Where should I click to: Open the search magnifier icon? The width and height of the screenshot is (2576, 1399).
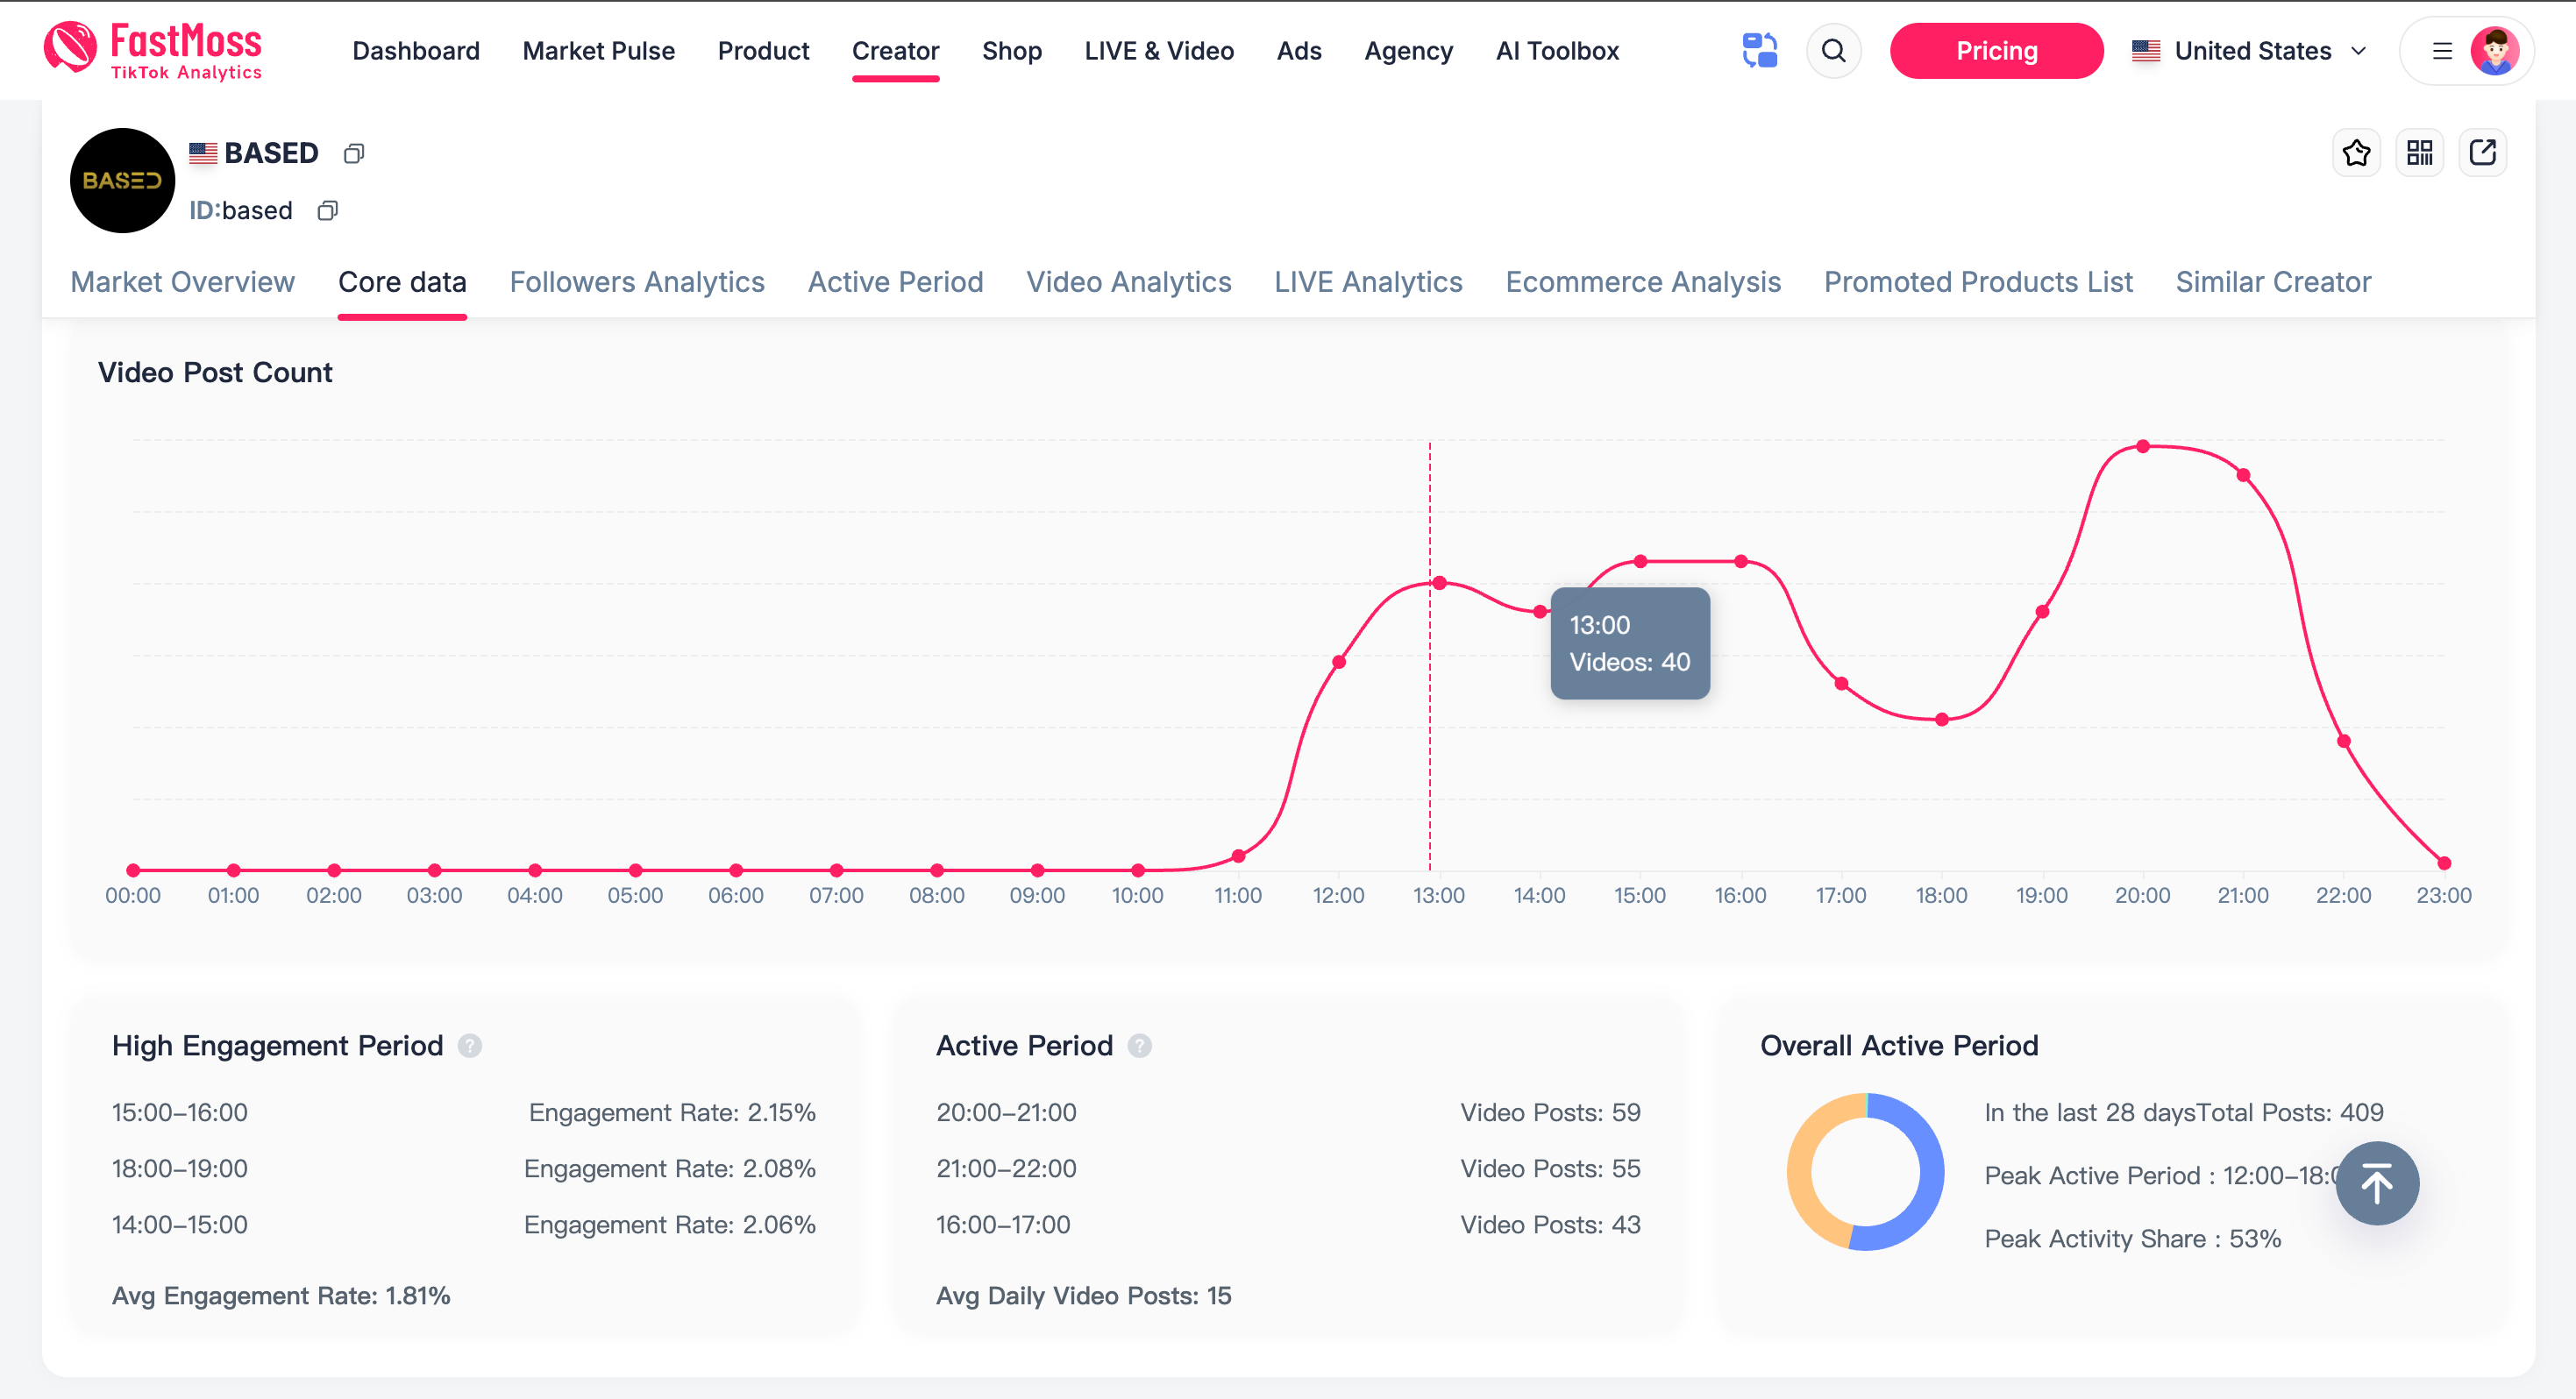point(1834,51)
